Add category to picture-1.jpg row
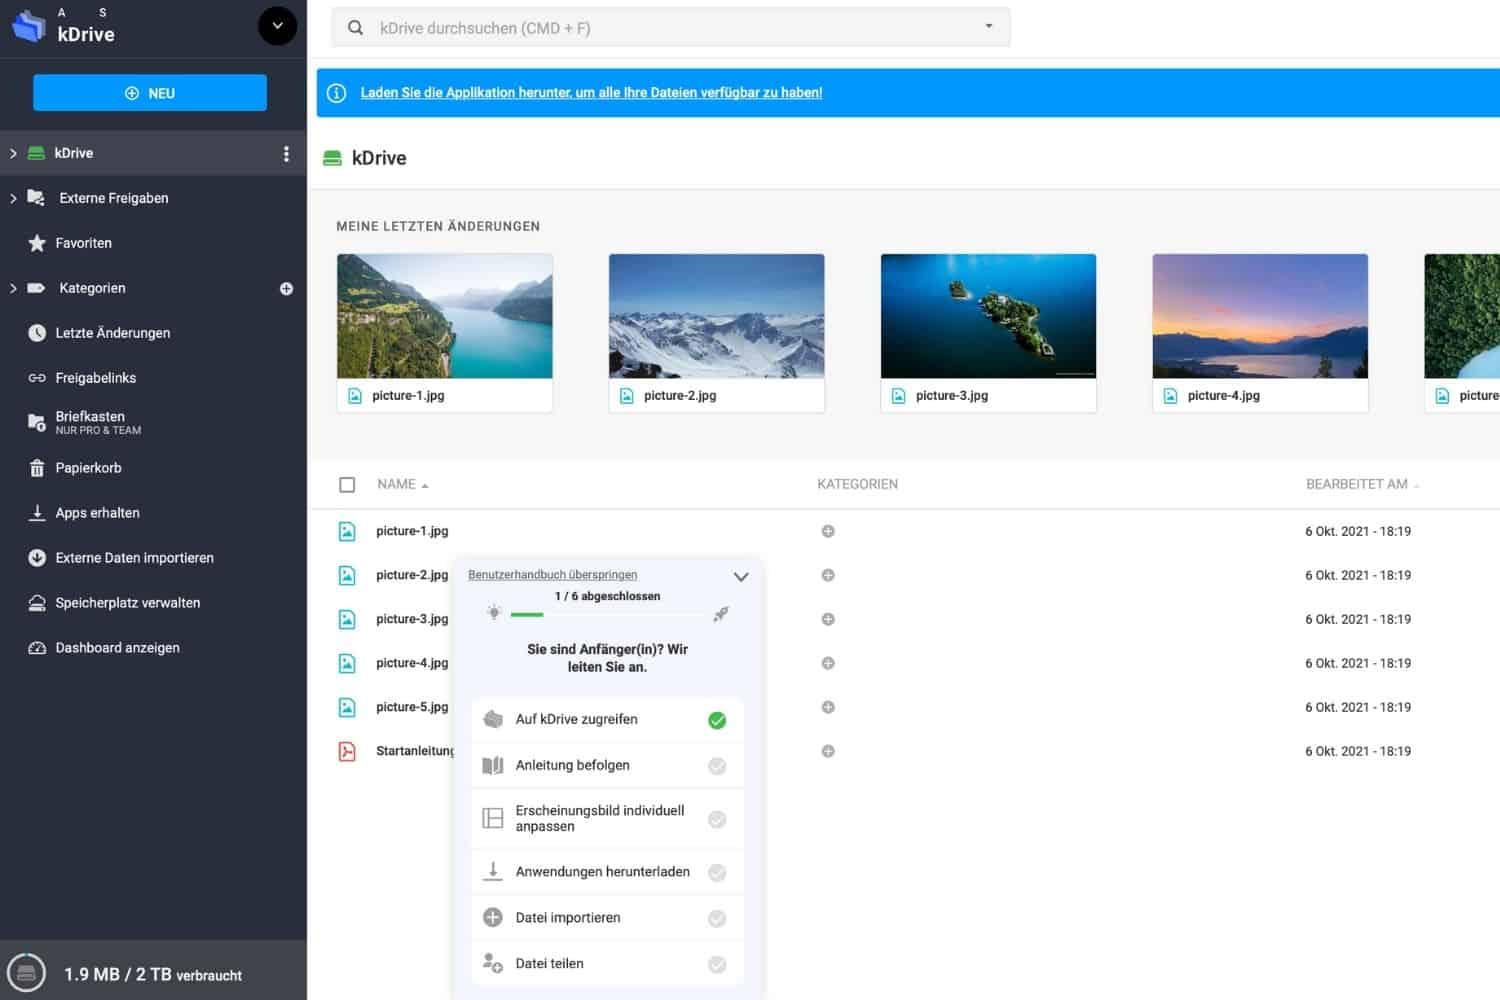 click(x=828, y=531)
